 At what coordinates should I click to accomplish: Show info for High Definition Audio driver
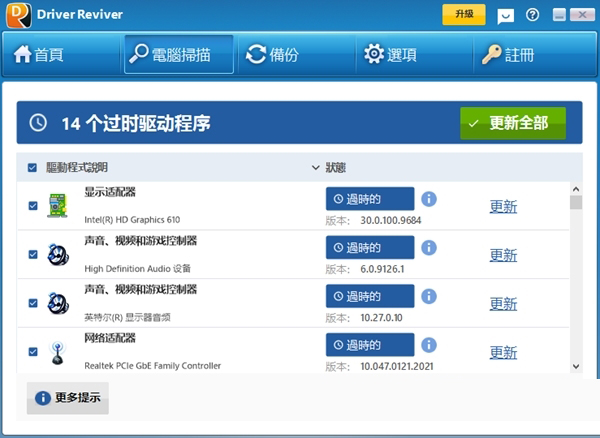point(429,247)
